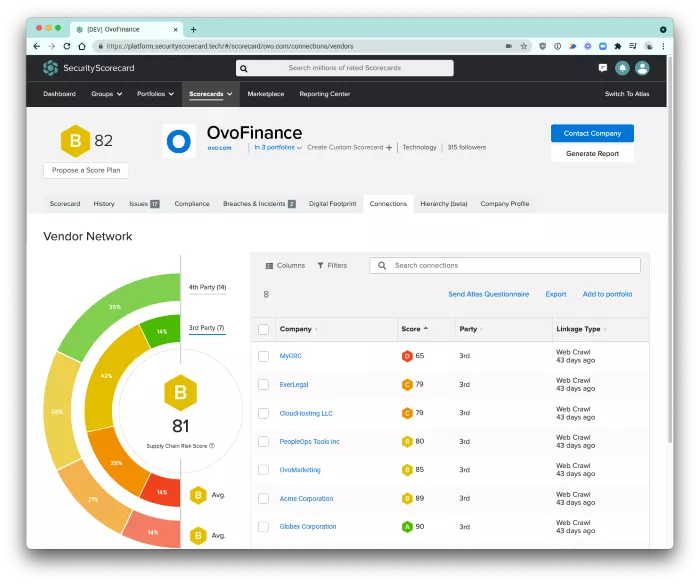
Task: Open the chat messages icon in header
Action: click(603, 68)
